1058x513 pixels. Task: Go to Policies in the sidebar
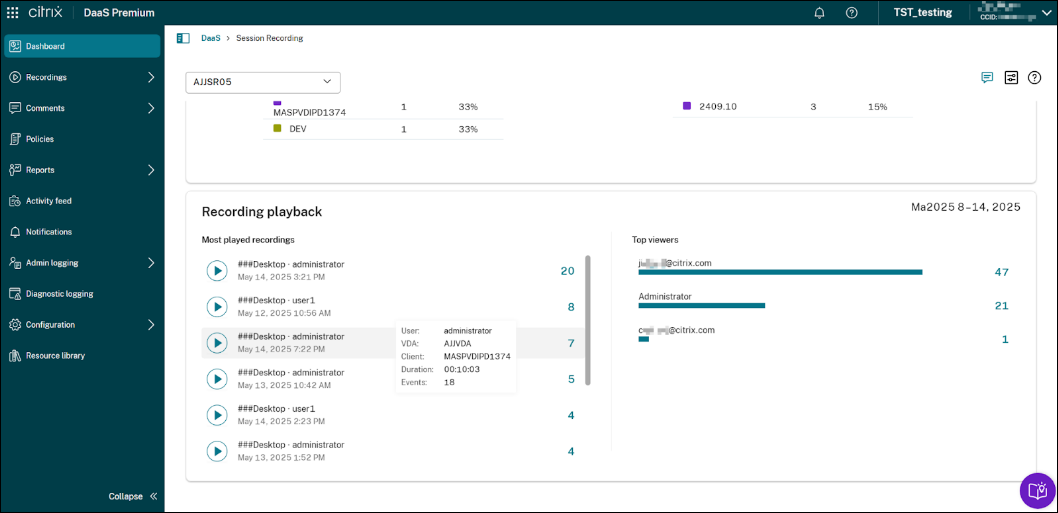click(40, 139)
